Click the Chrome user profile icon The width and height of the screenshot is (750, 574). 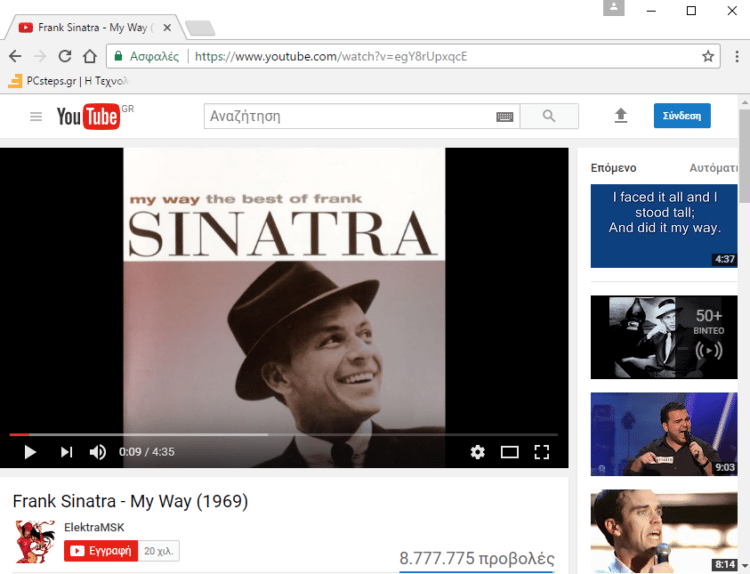coord(614,8)
